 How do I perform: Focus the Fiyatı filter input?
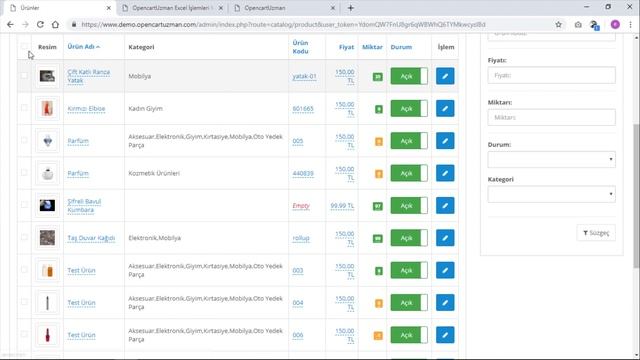[x=551, y=75]
